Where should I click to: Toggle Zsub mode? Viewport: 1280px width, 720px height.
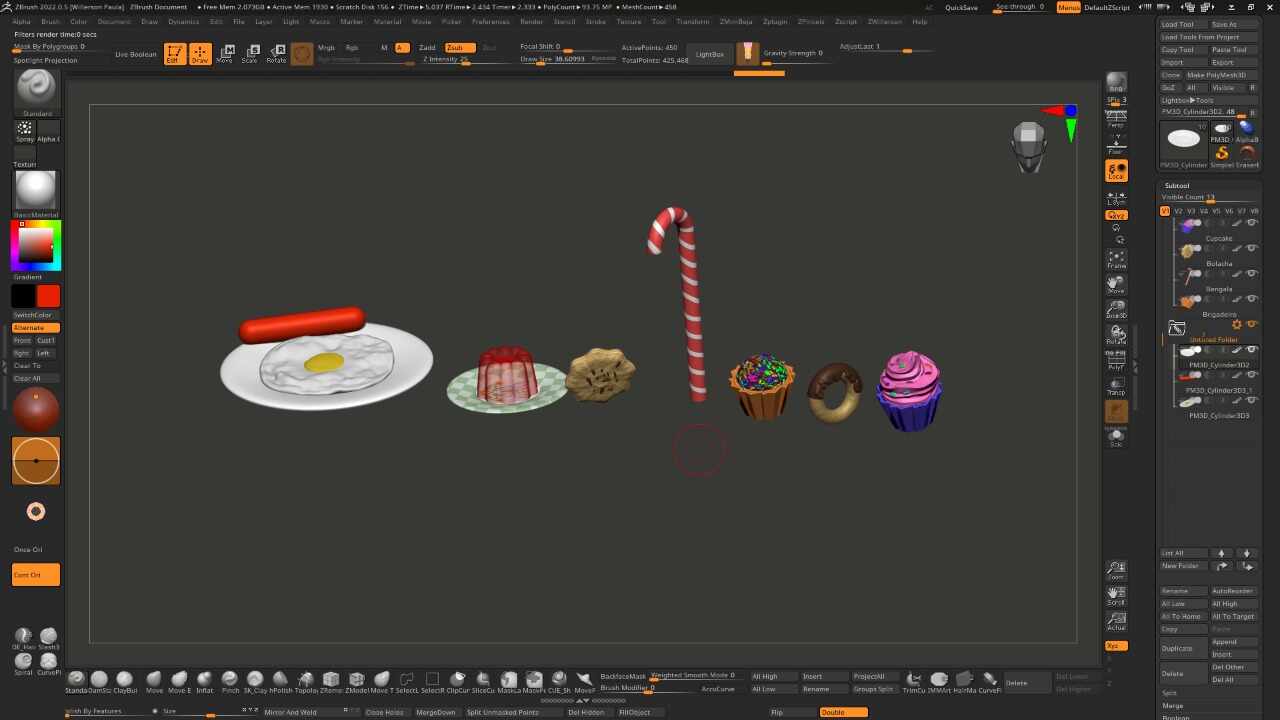tap(459, 47)
